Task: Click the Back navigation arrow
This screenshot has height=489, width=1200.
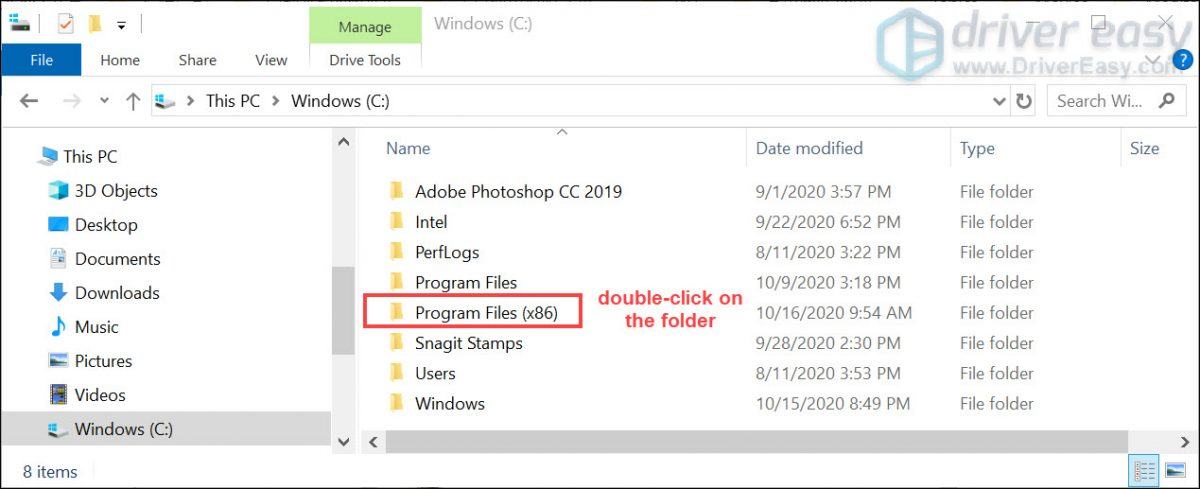Action: 28,101
